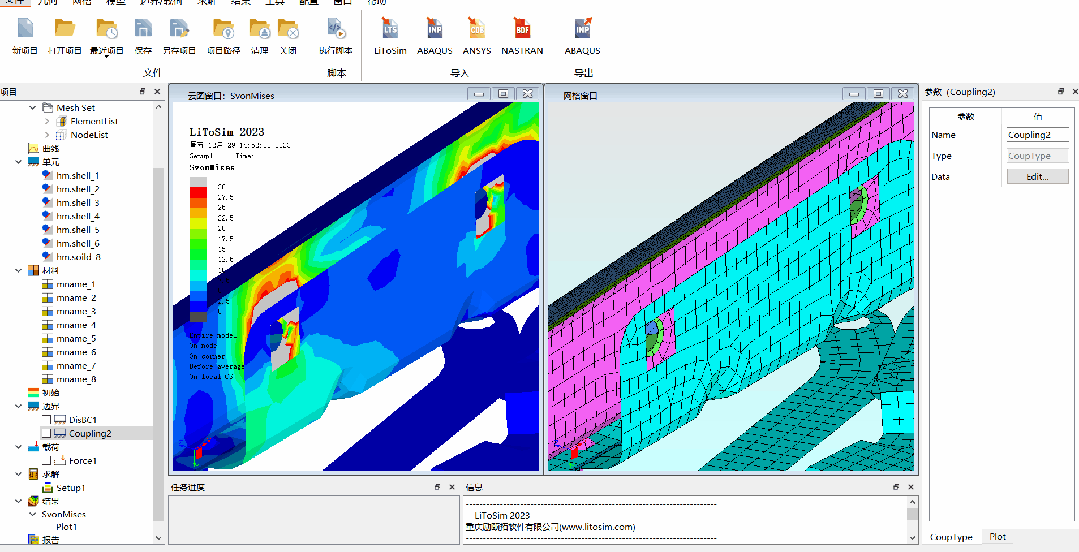The height and width of the screenshot is (552, 1079).
Task: Toggle the Coupling2 checkbox
Action: pos(46,433)
